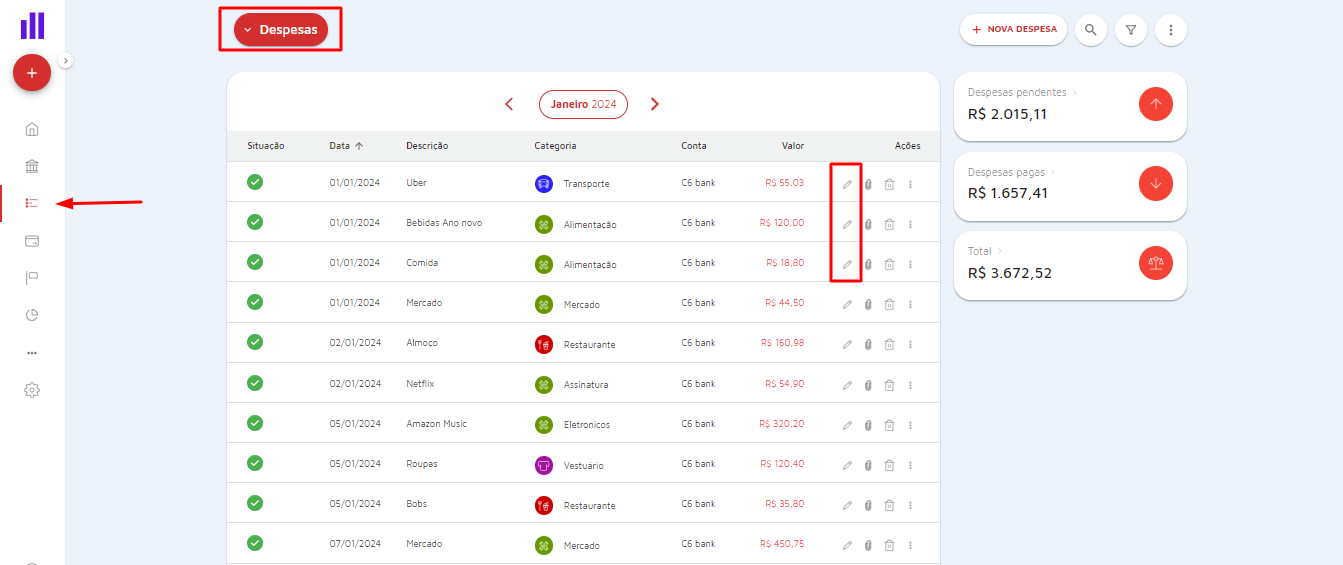Open the search magnifier button
The image size is (1343, 565).
coord(1091,30)
